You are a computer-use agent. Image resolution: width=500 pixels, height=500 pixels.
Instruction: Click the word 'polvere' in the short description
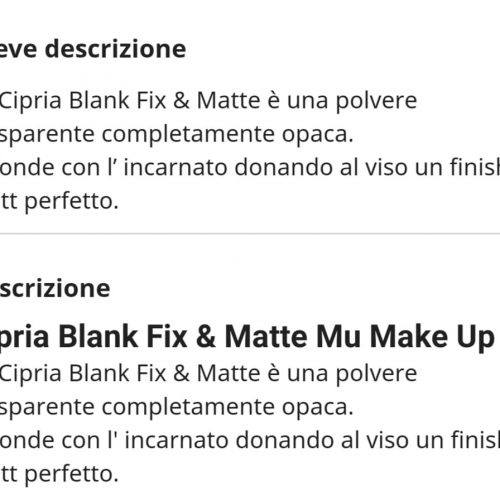point(376,101)
